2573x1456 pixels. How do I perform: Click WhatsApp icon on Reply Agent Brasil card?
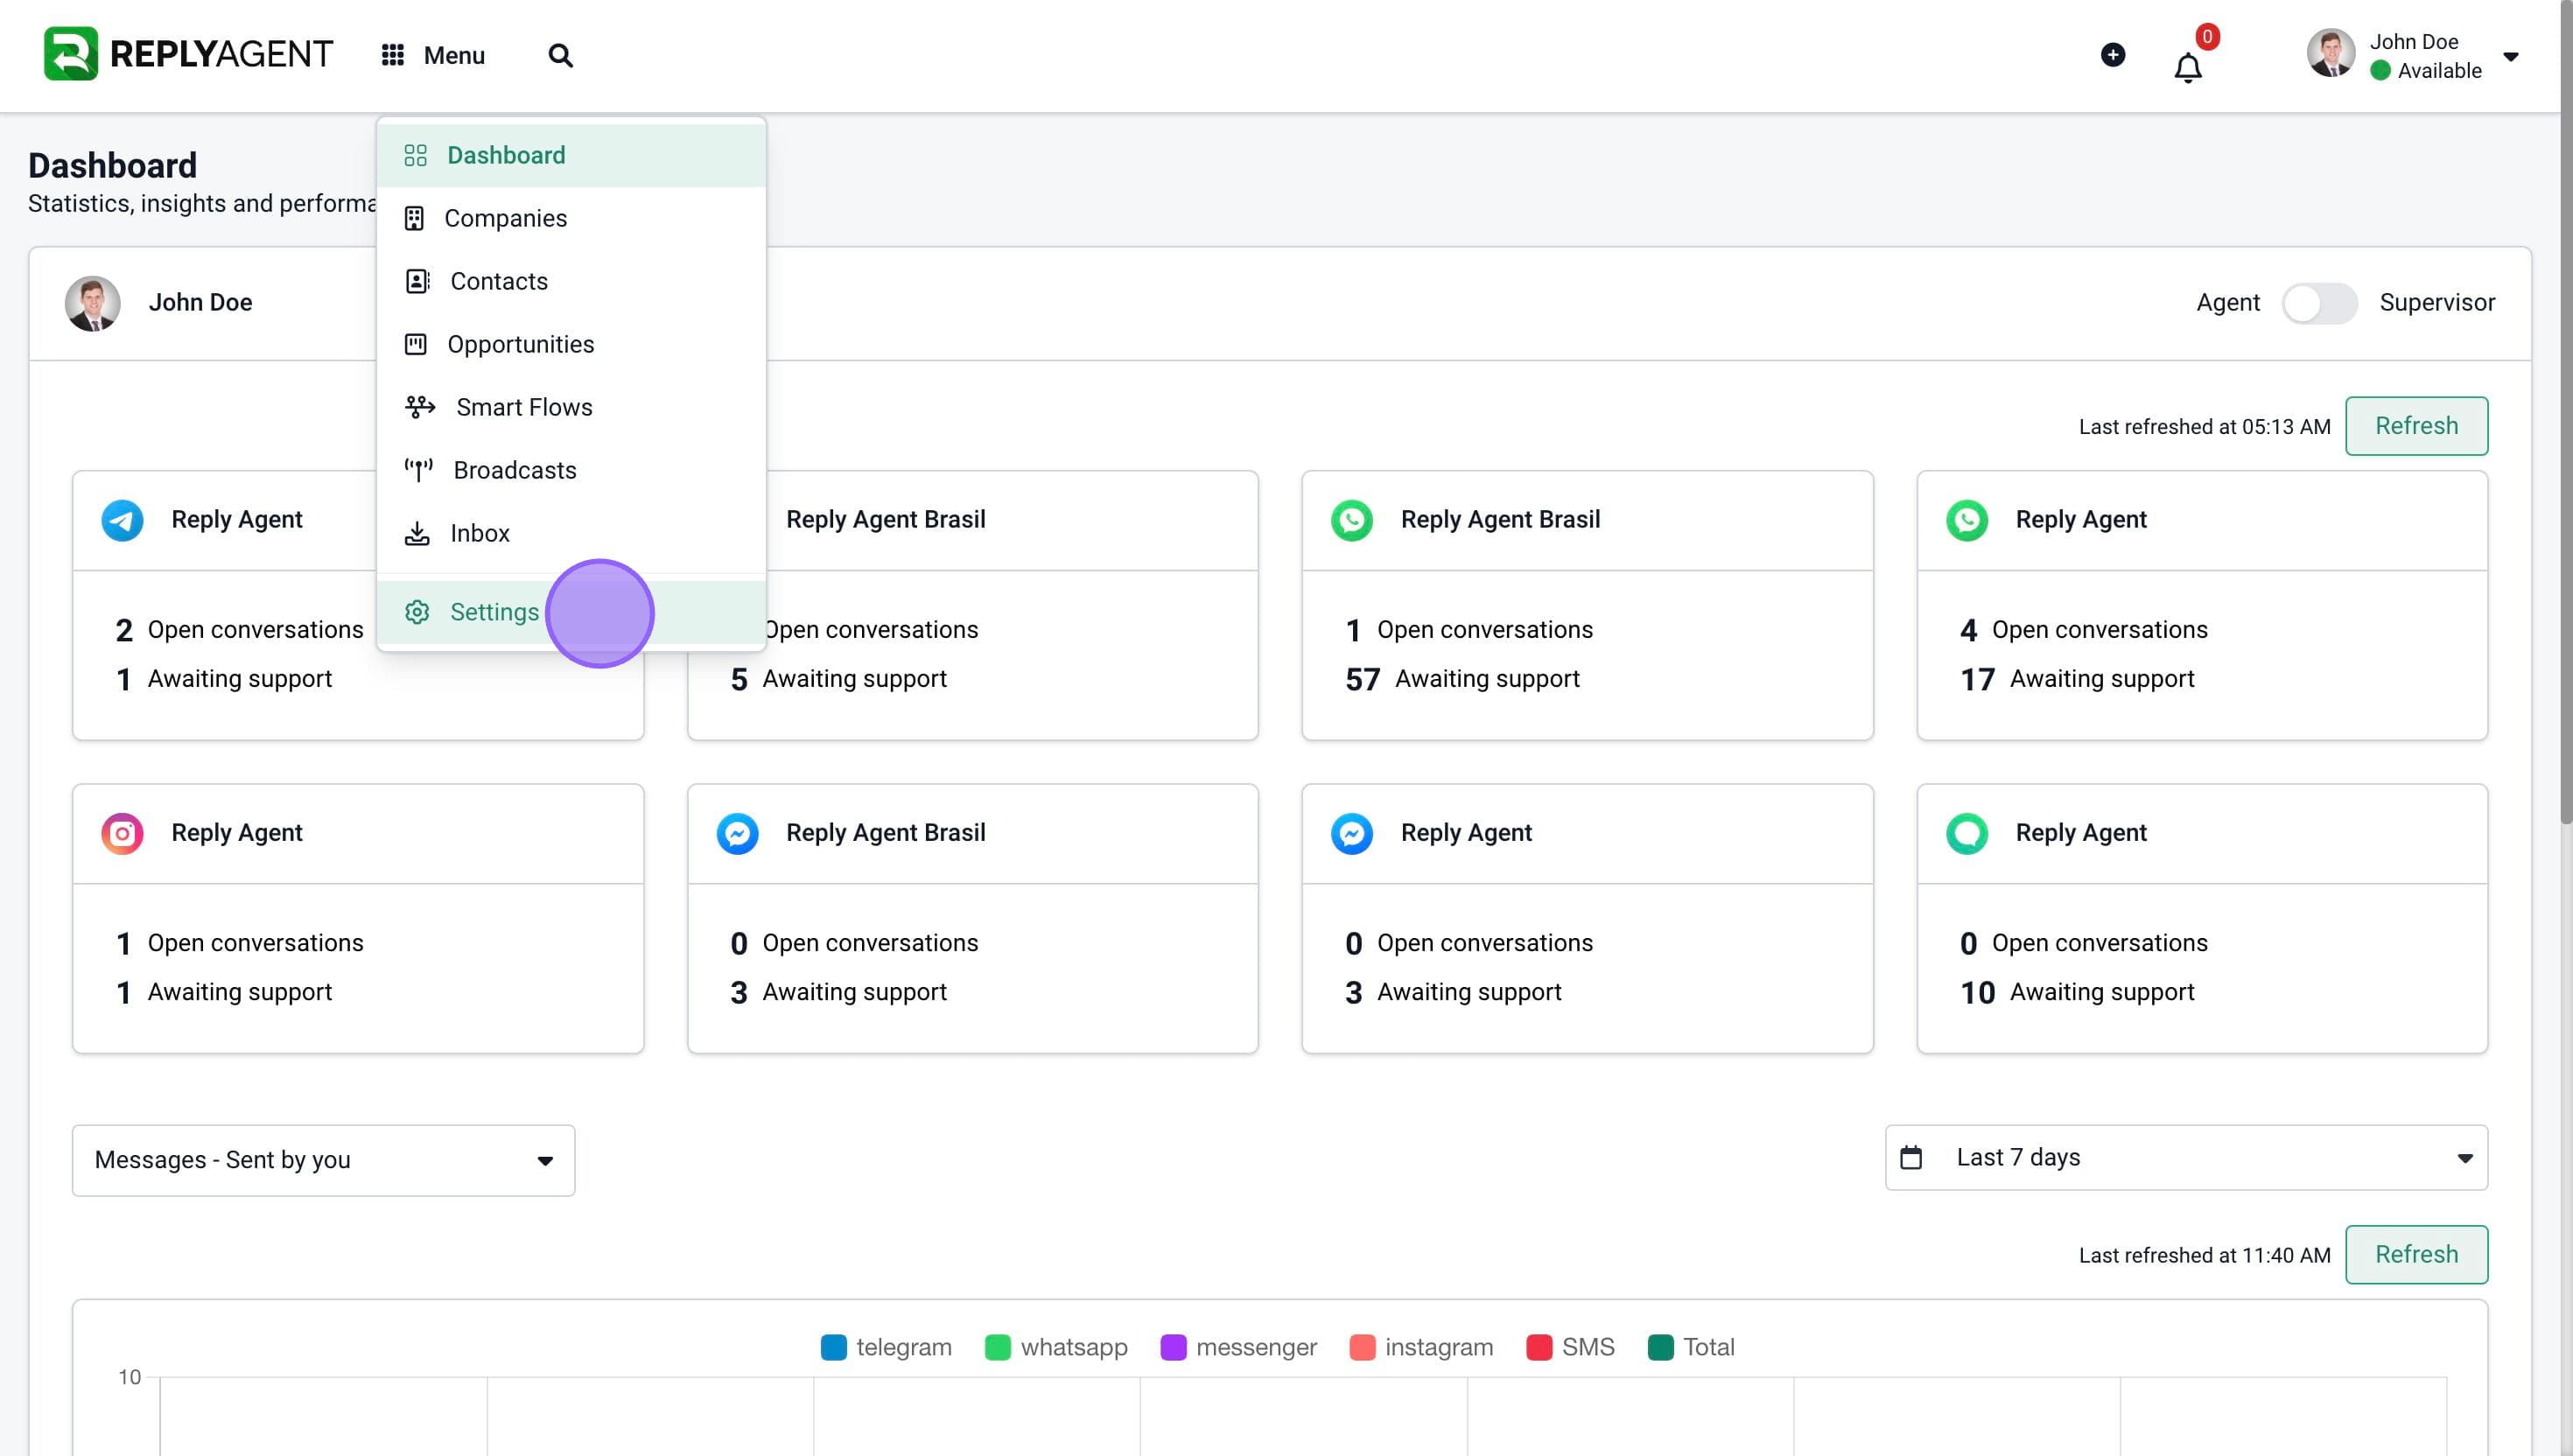coord(1352,520)
